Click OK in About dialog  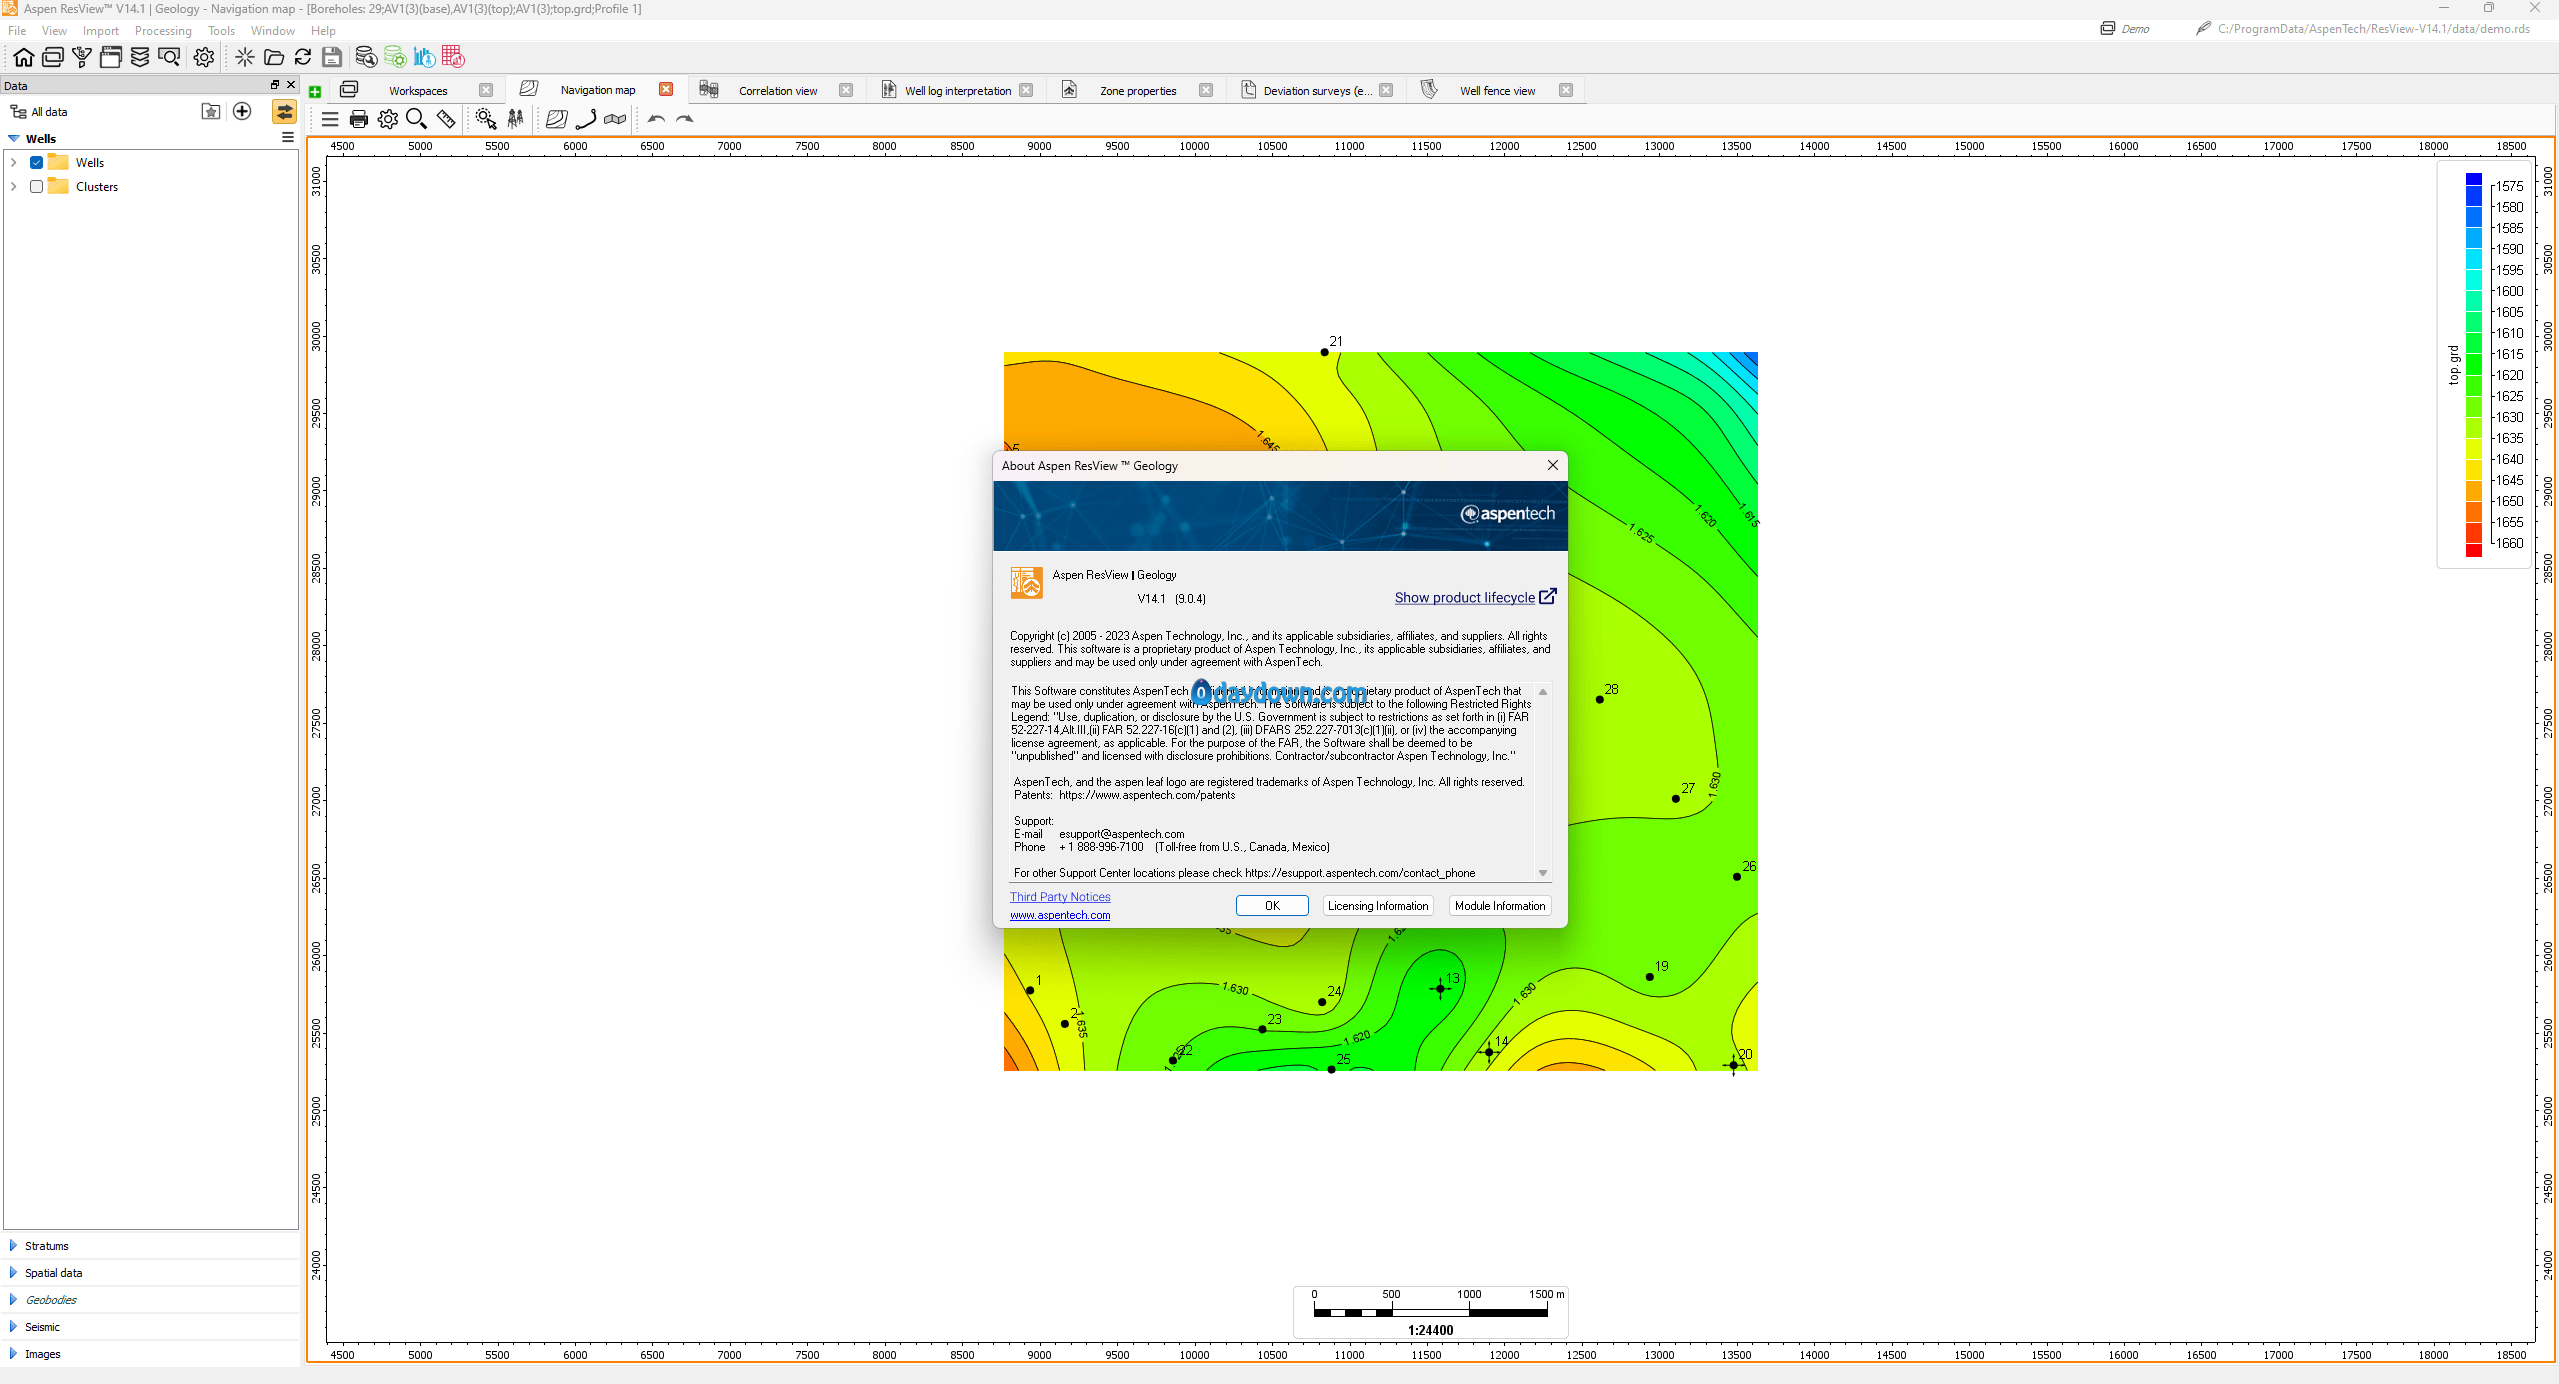coord(1272,905)
